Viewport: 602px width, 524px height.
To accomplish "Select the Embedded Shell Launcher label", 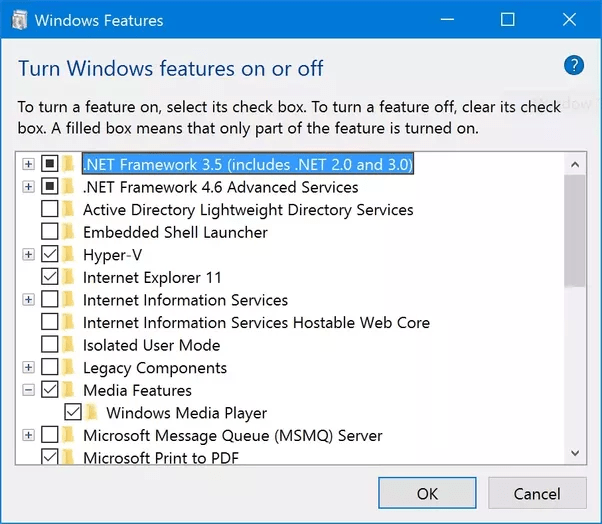I will 175,232.
